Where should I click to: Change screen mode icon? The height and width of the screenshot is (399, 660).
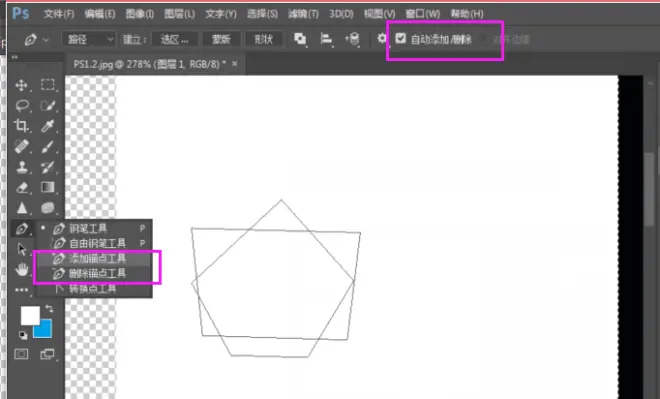[47, 354]
